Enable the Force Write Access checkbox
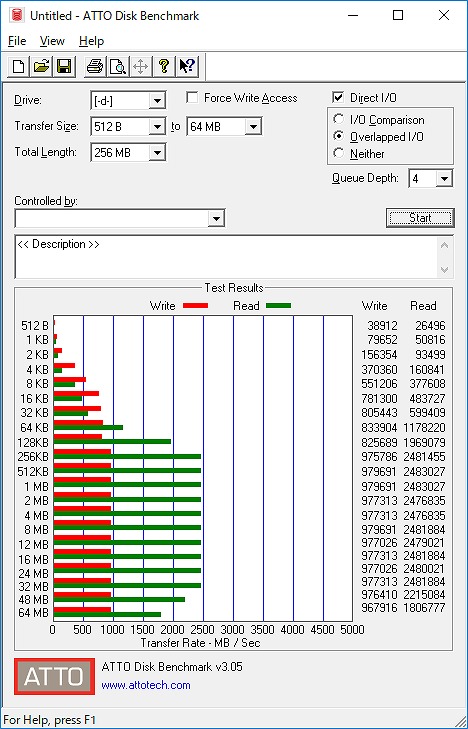The image size is (468, 729). 192,98
